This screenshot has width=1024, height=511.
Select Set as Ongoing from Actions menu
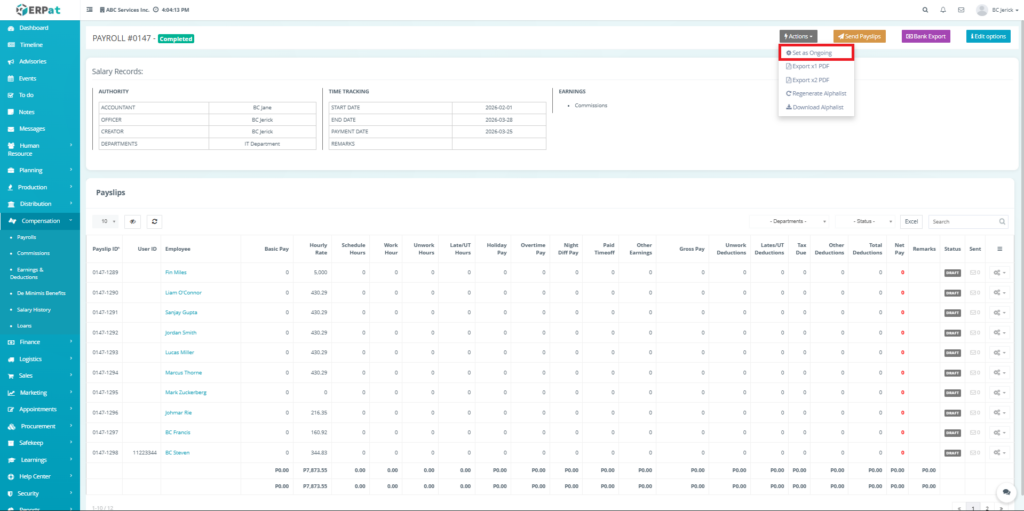[816, 53]
